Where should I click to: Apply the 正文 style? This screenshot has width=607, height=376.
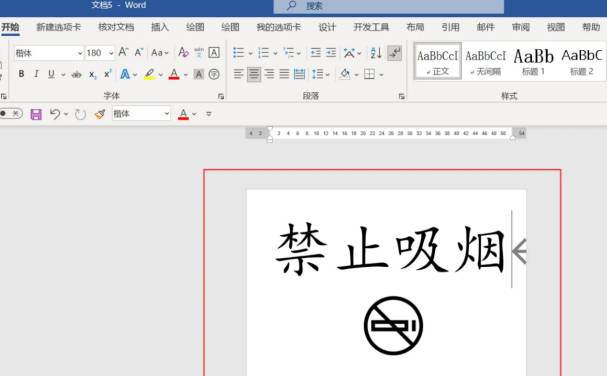coord(438,61)
